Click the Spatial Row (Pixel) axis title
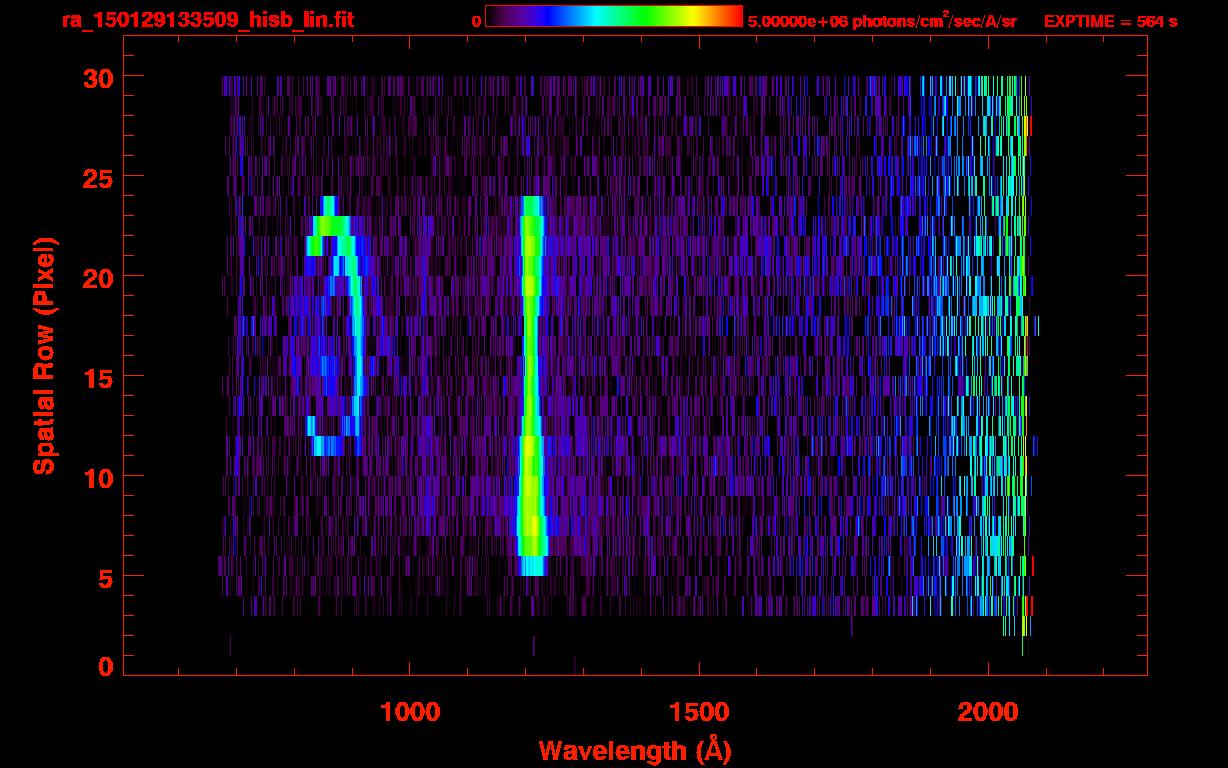The image size is (1228, 768). coord(44,356)
